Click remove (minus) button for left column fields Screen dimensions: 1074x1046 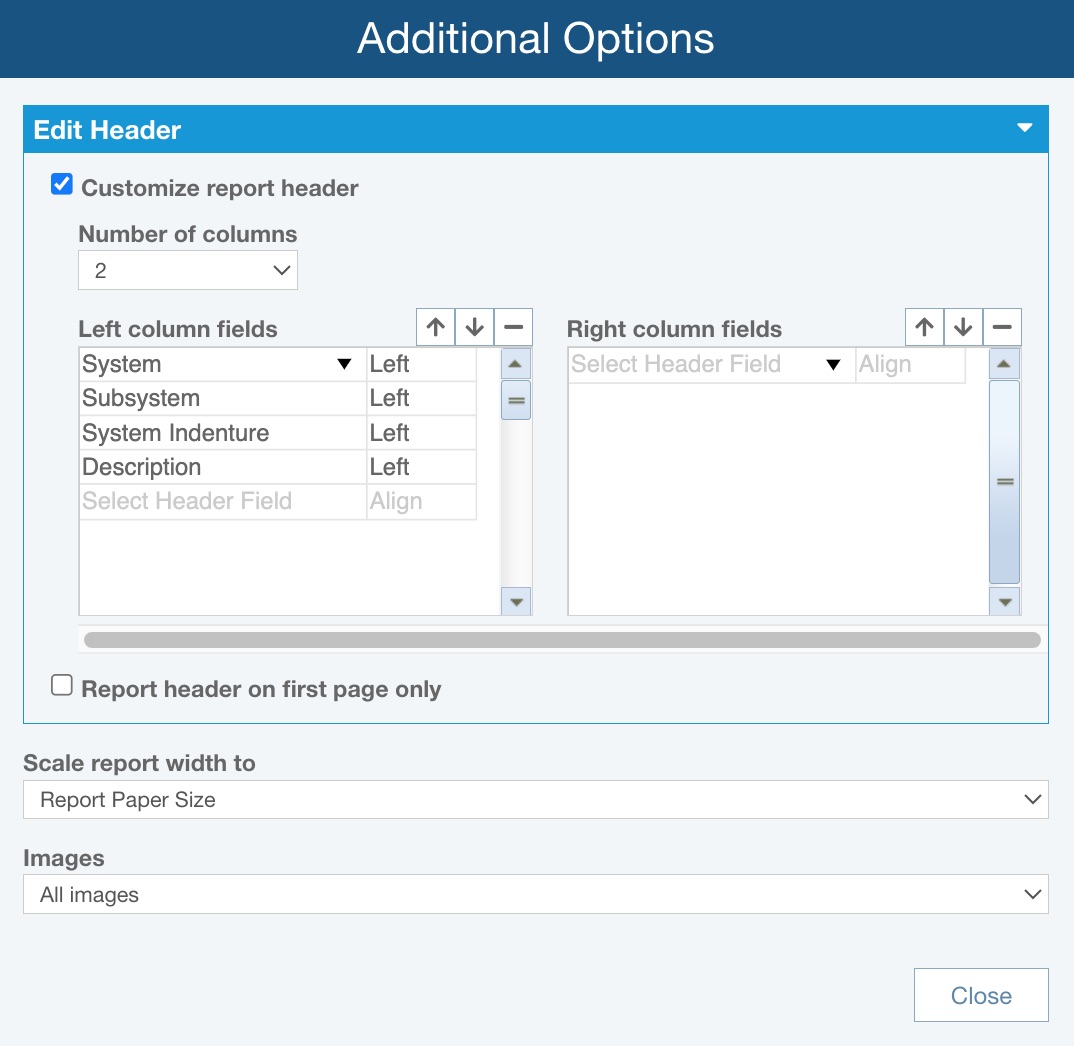[x=513, y=328]
